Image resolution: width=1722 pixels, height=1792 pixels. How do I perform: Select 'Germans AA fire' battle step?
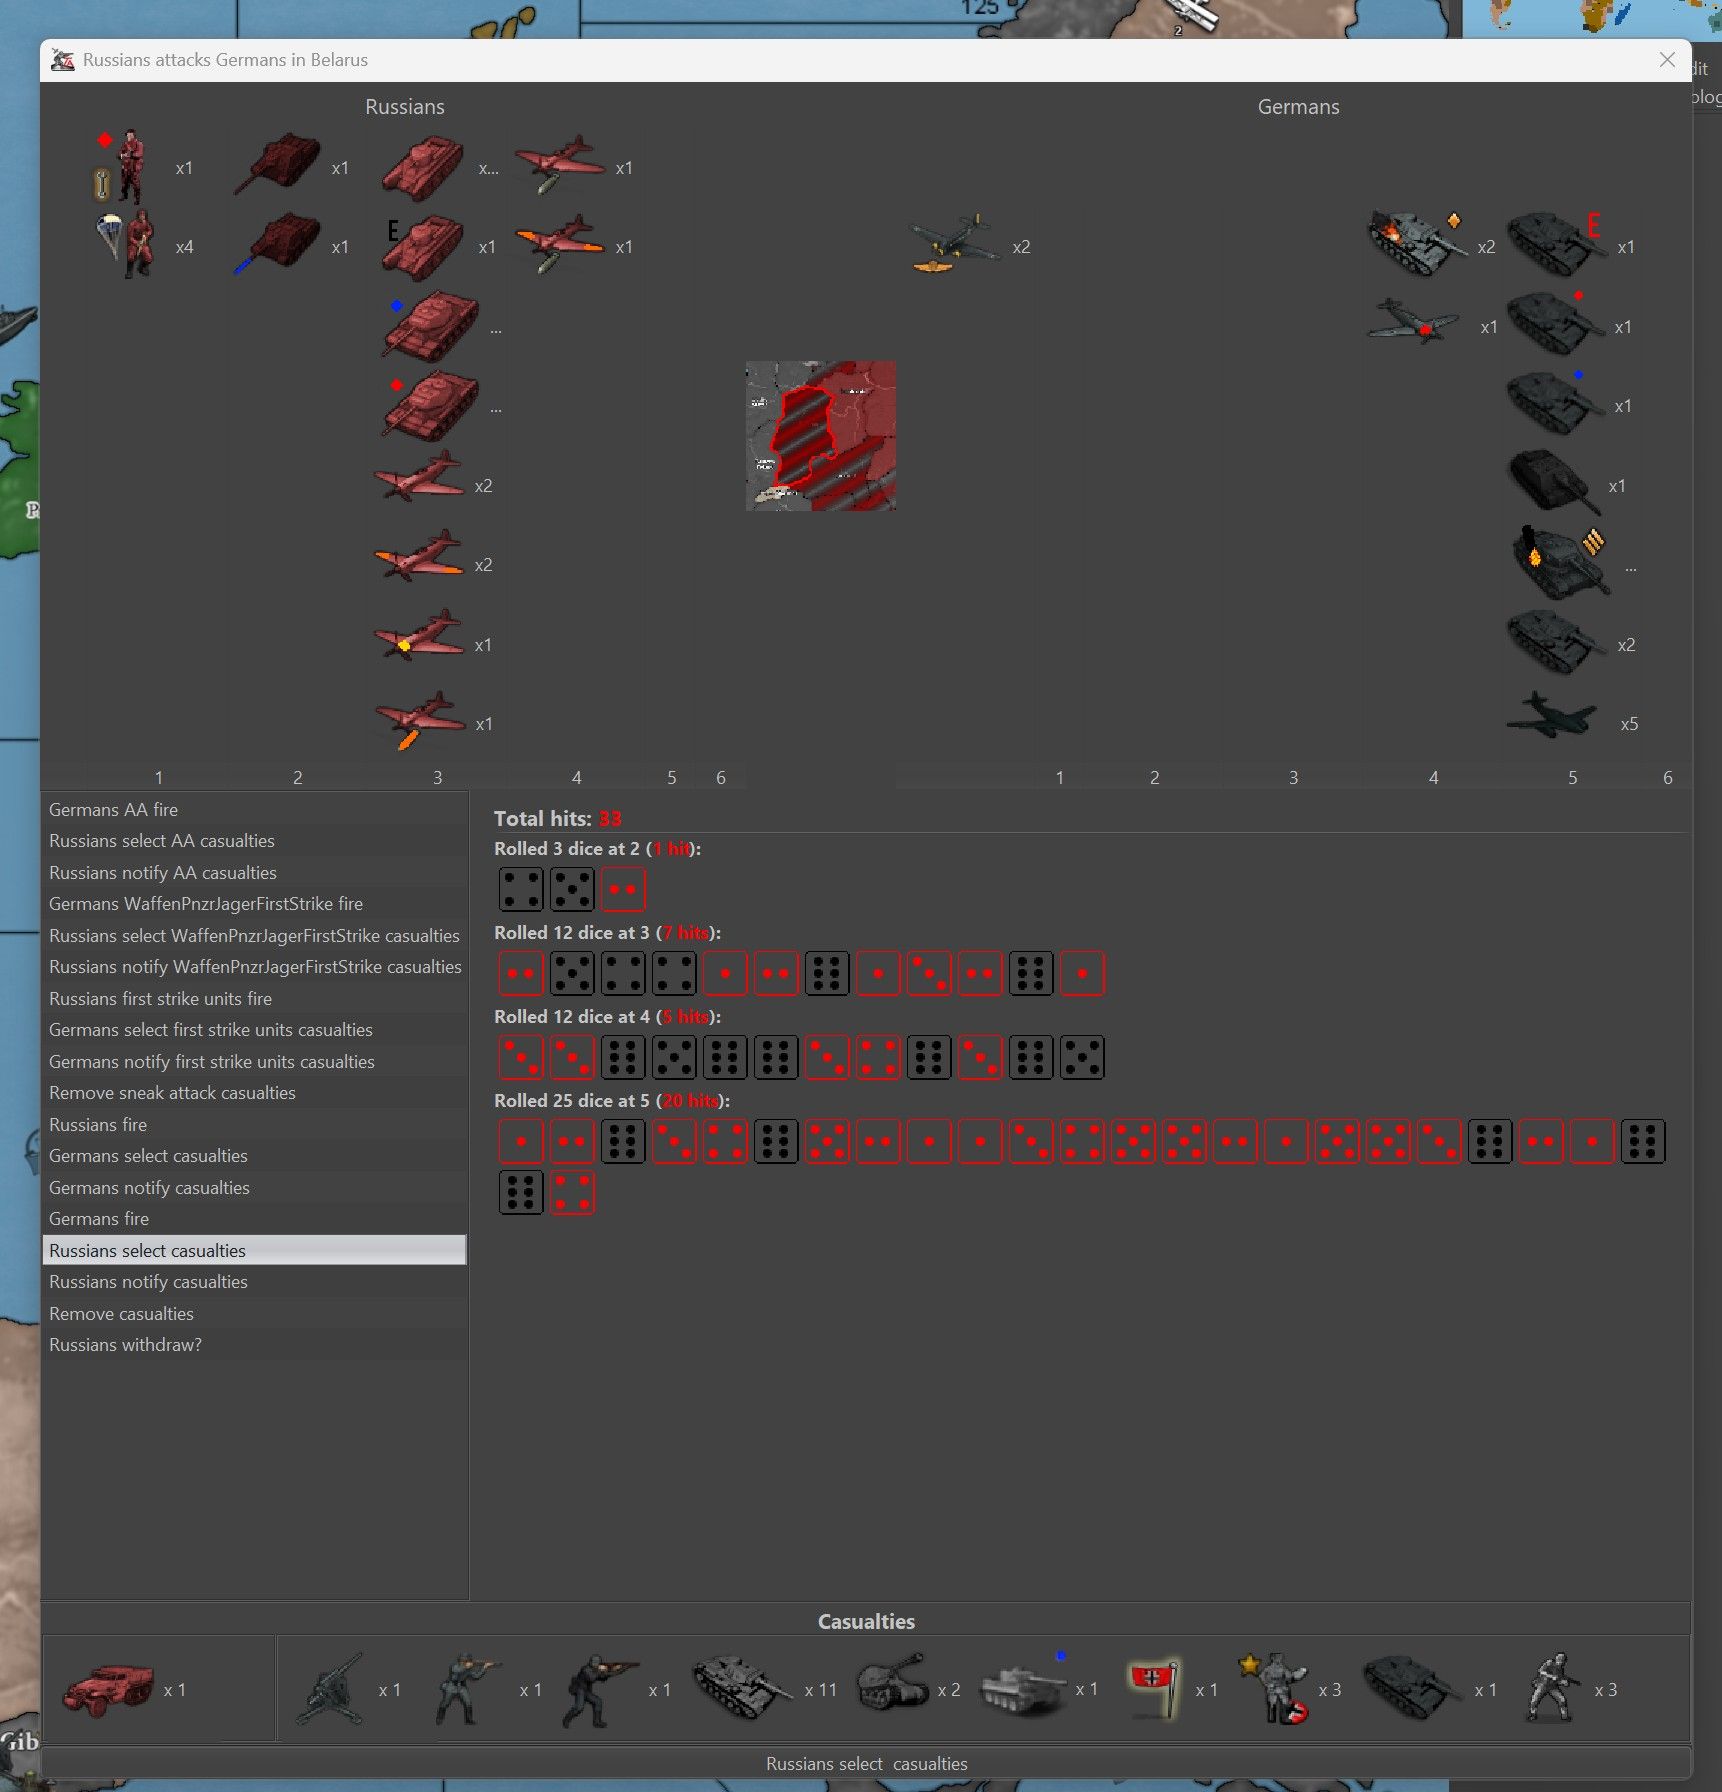pos(254,810)
